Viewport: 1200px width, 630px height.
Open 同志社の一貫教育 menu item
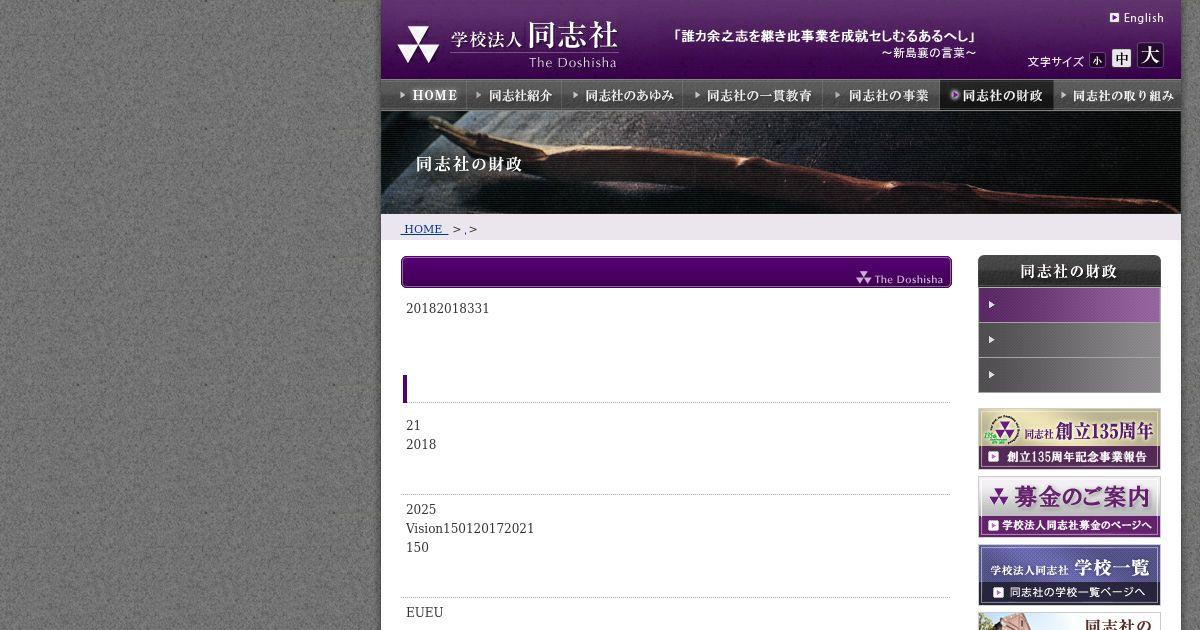753,95
